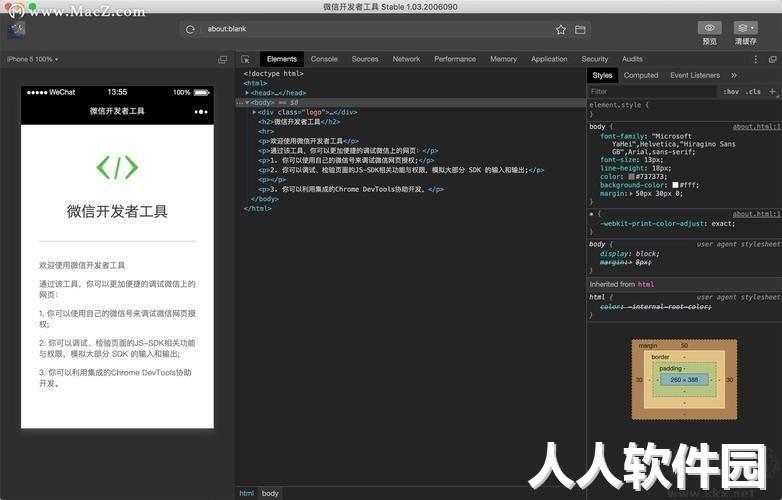Open about.html:1 link for * rule

click(756, 214)
